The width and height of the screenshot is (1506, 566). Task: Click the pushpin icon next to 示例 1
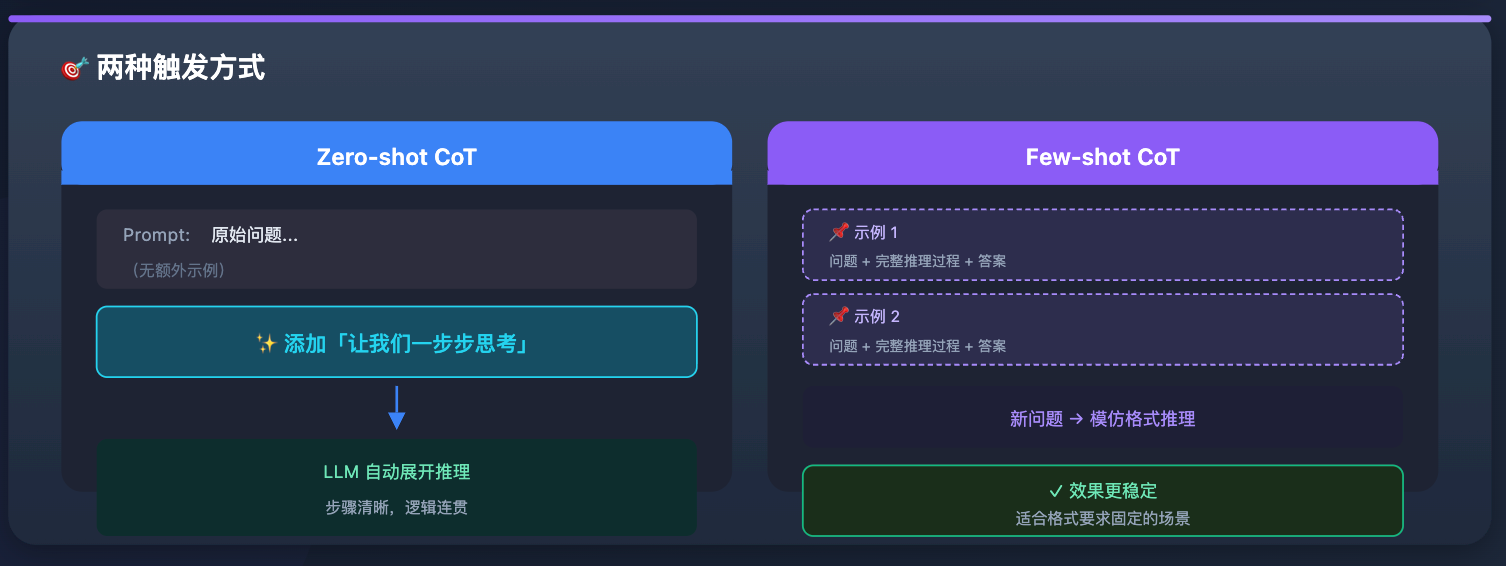click(839, 233)
